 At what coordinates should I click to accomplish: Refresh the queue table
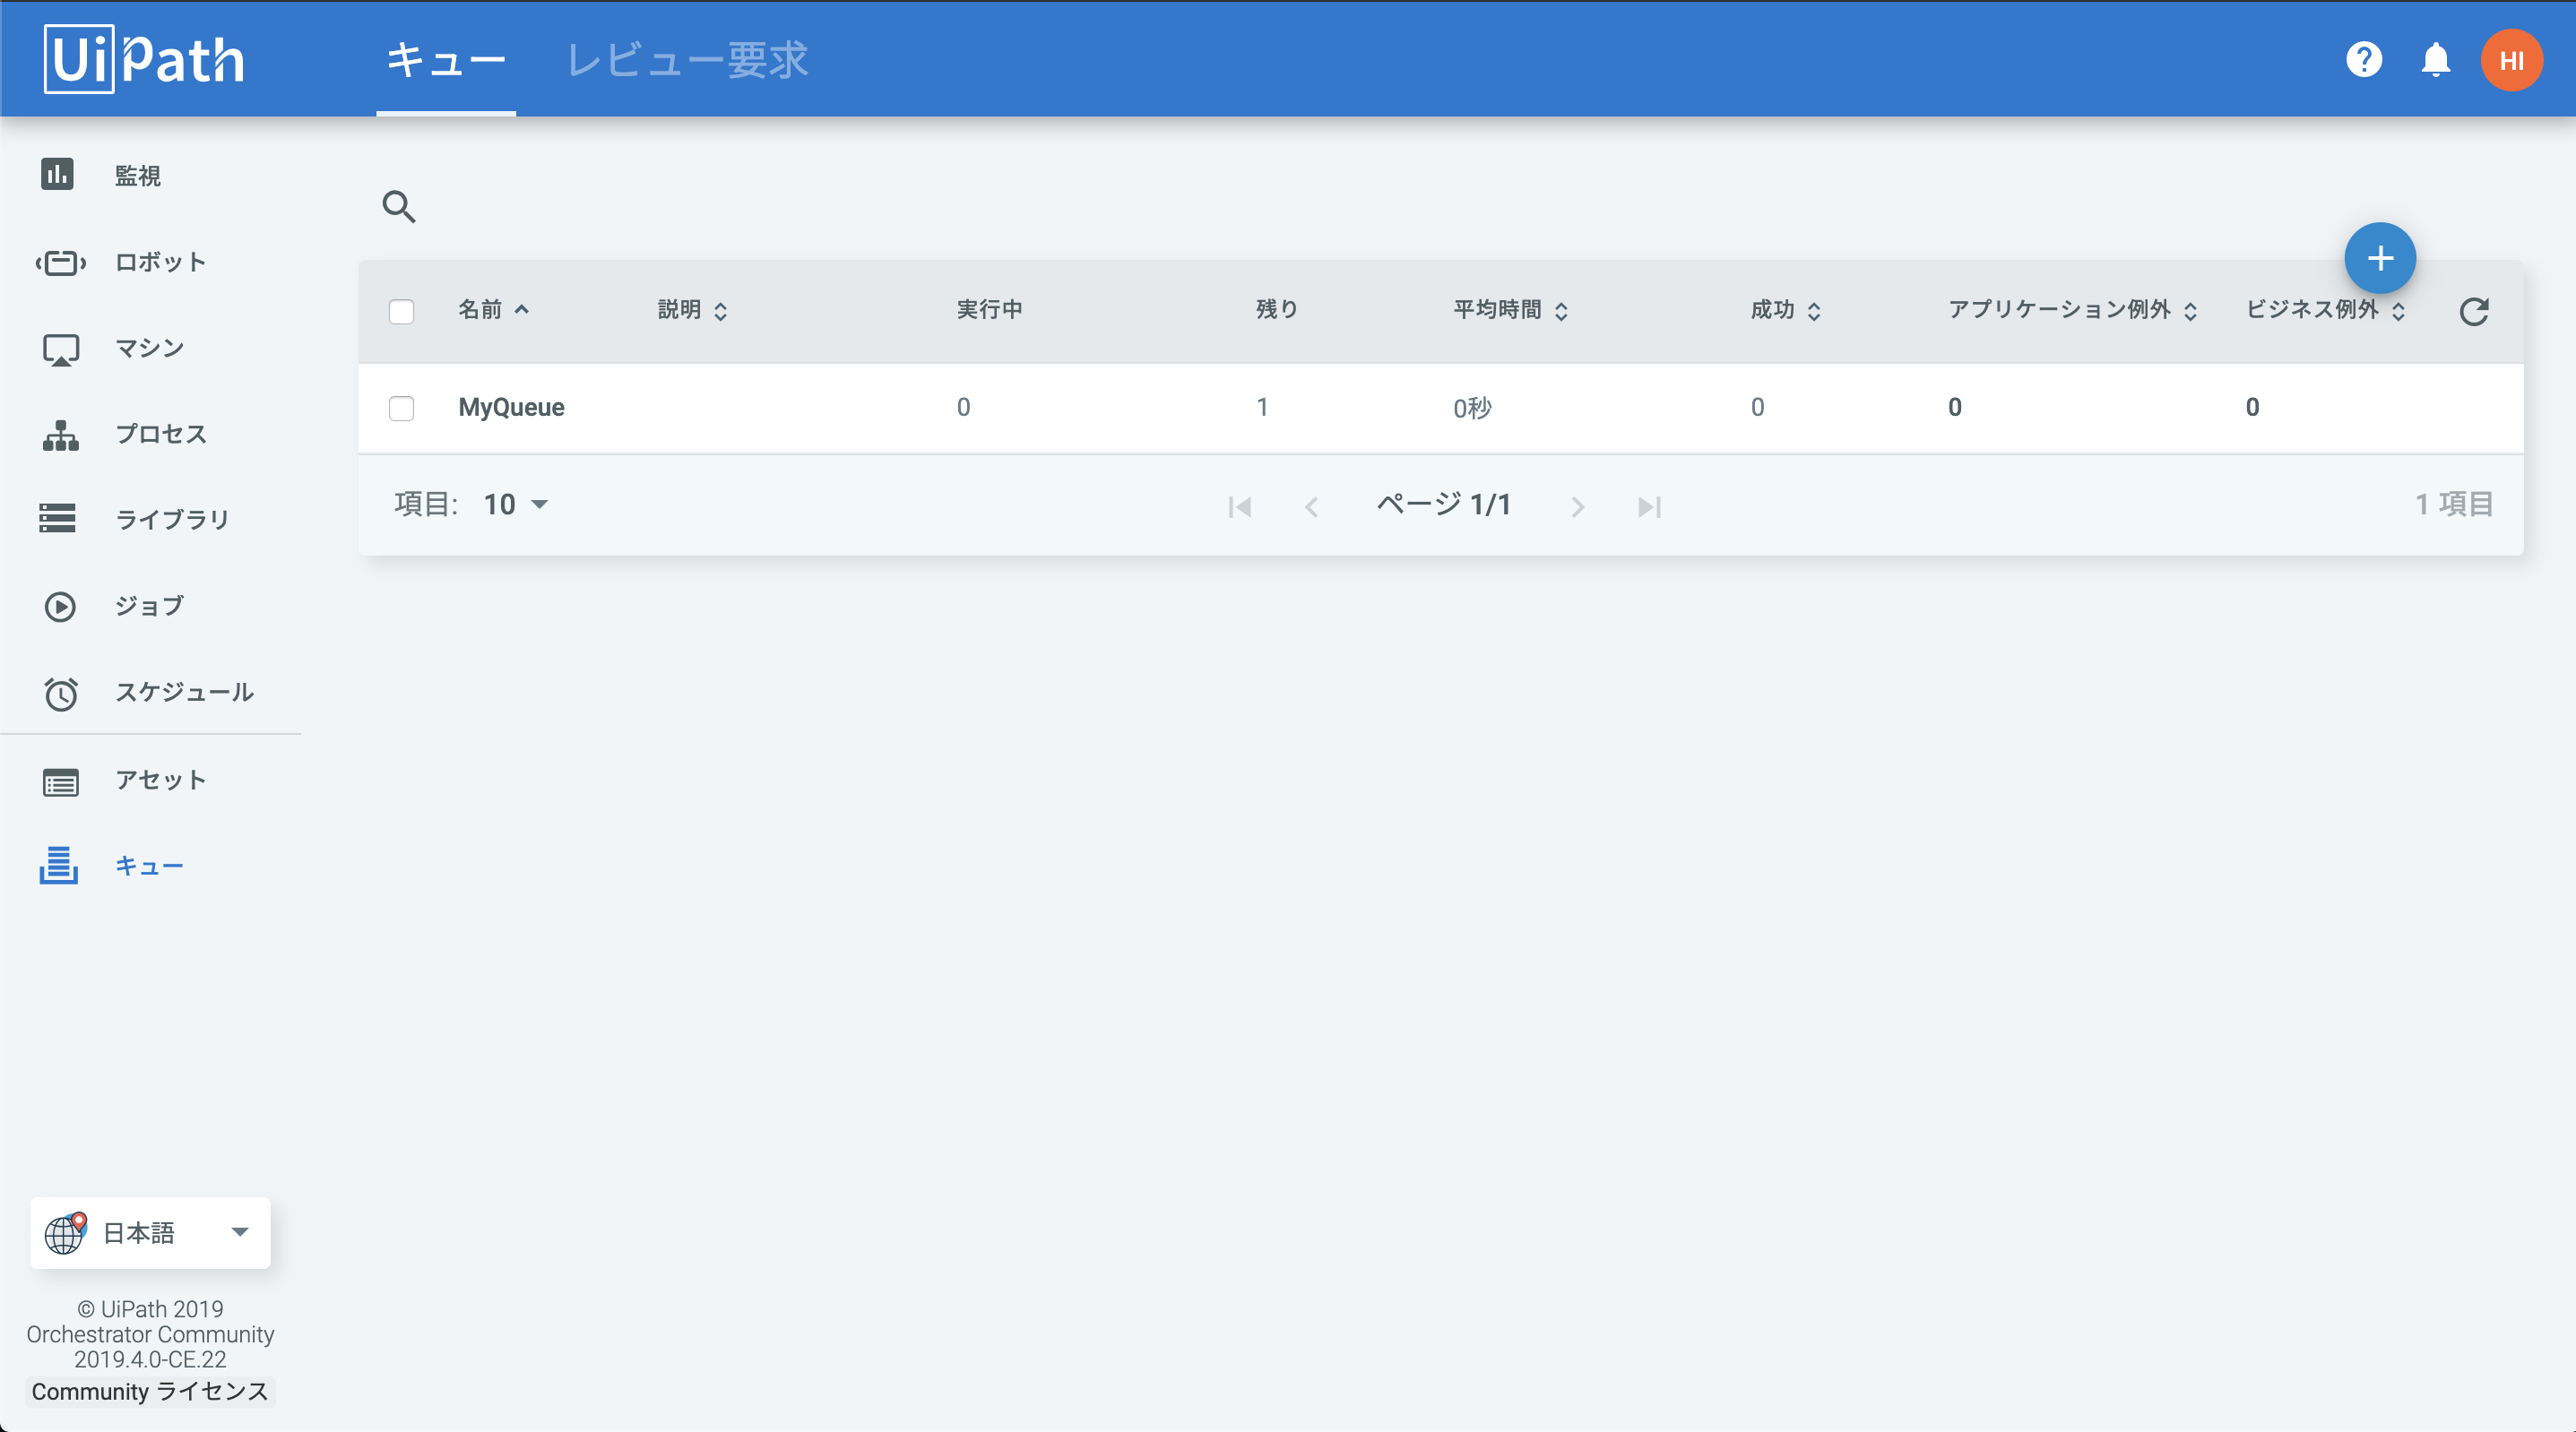coord(2474,311)
